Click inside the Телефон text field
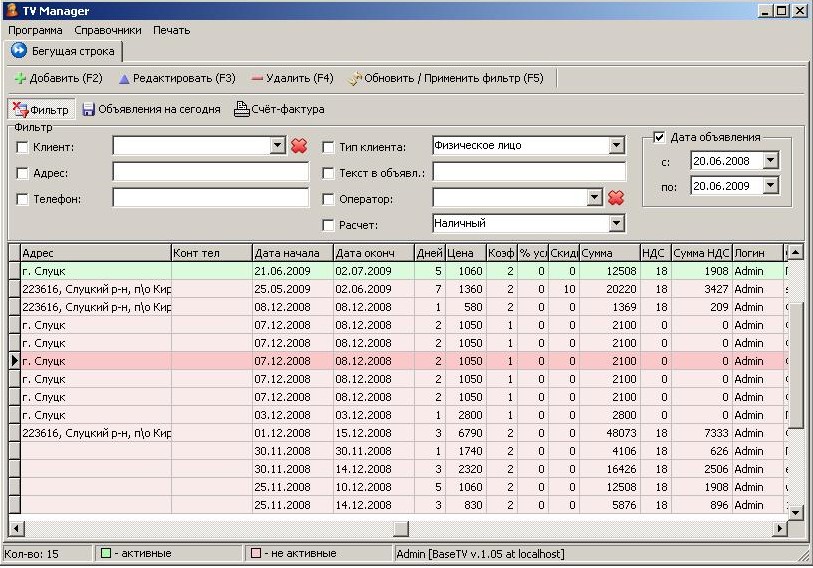 coord(211,198)
